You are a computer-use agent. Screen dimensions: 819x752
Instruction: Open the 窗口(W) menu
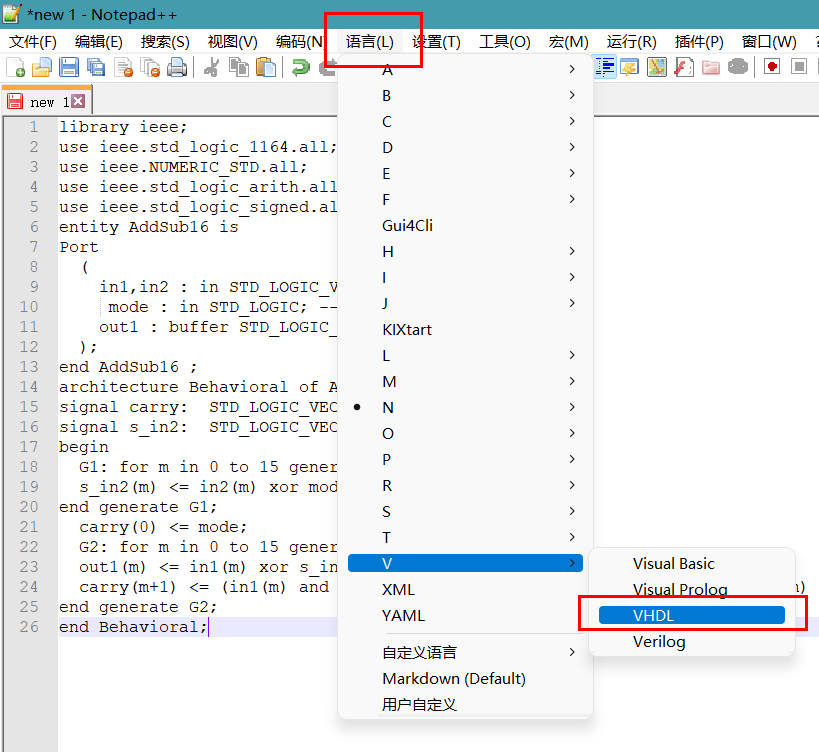click(769, 42)
